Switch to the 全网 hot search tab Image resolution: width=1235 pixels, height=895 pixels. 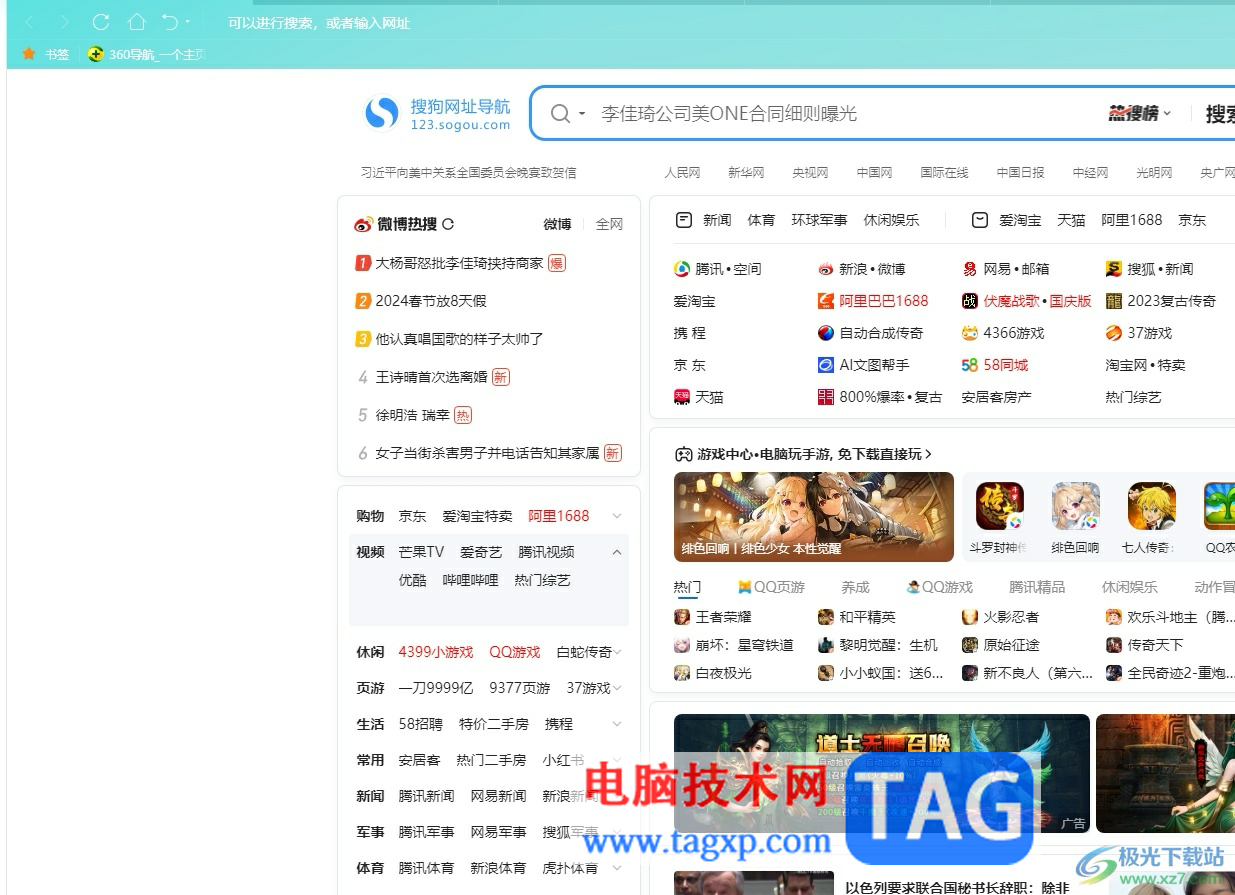(609, 224)
